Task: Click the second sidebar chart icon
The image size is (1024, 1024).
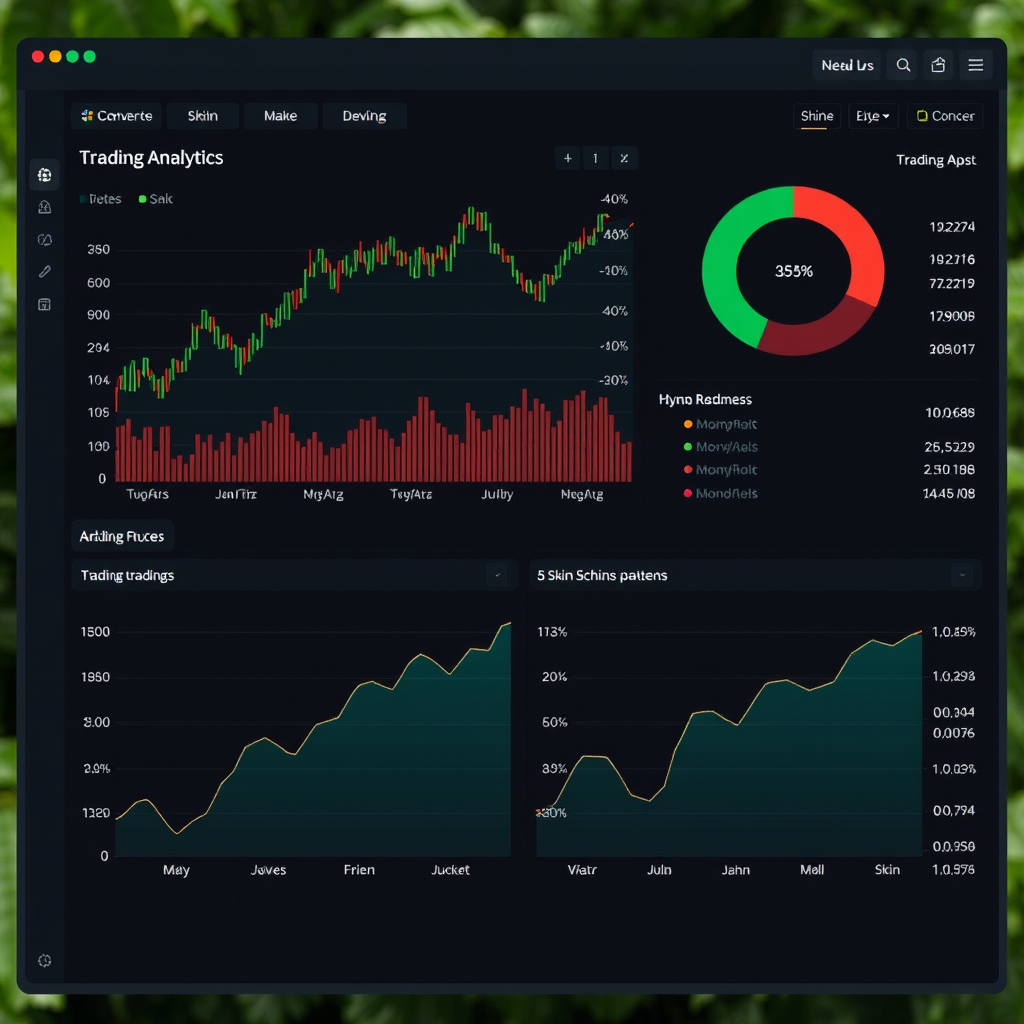Action: (x=44, y=207)
